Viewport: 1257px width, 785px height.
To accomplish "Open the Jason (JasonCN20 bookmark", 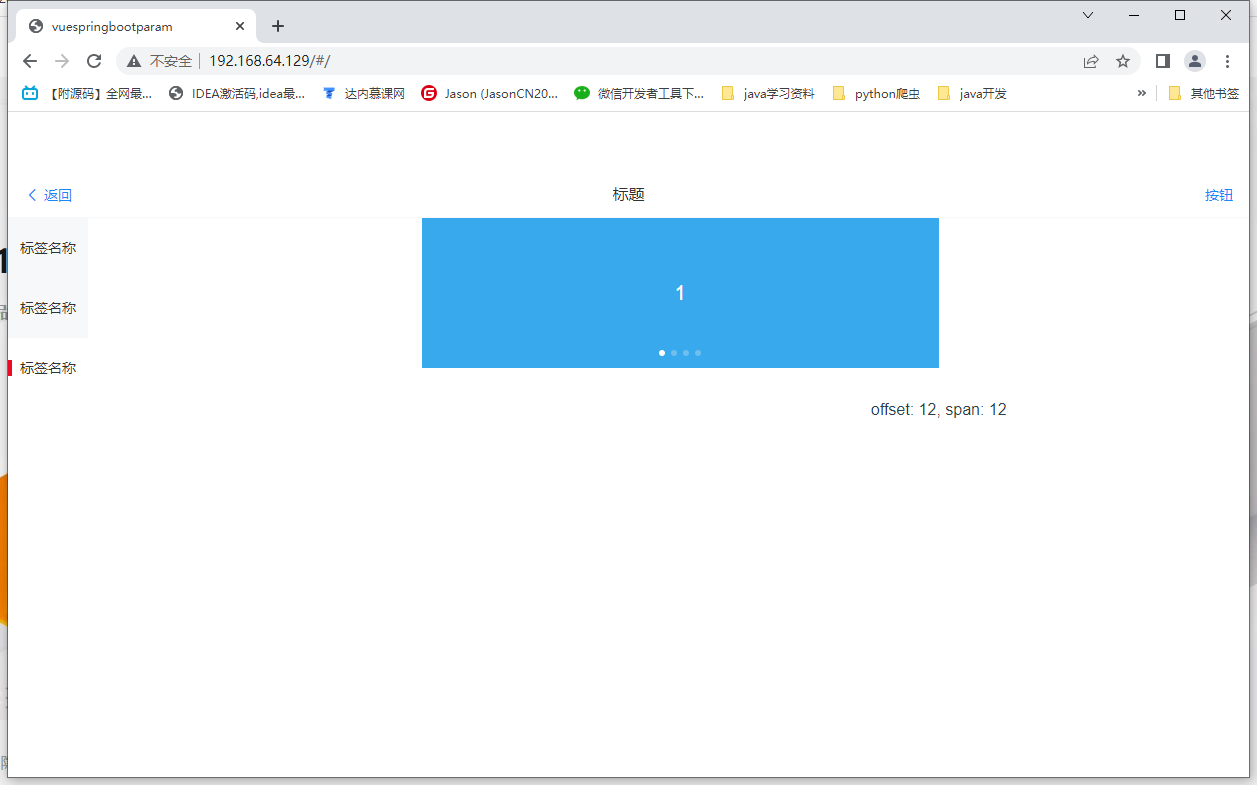I will click(x=490, y=93).
